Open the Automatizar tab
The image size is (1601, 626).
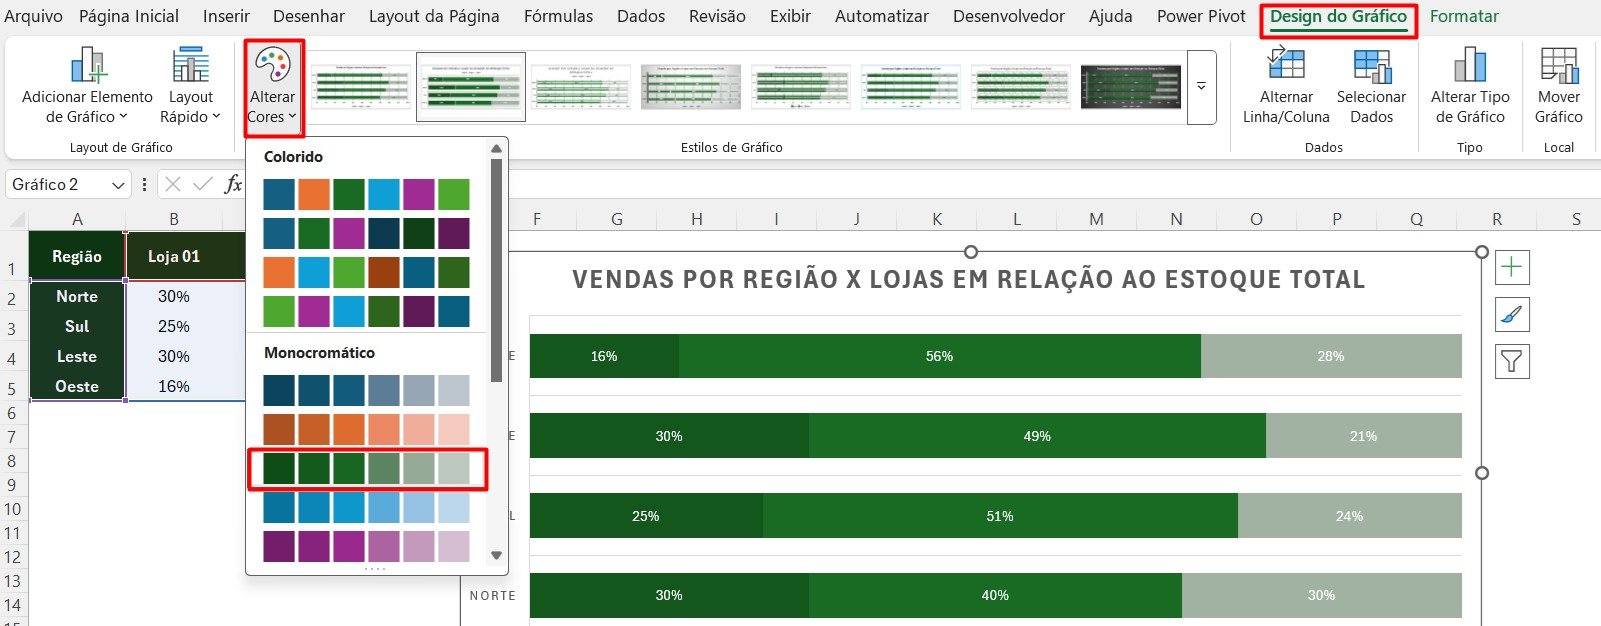click(882, 17)
